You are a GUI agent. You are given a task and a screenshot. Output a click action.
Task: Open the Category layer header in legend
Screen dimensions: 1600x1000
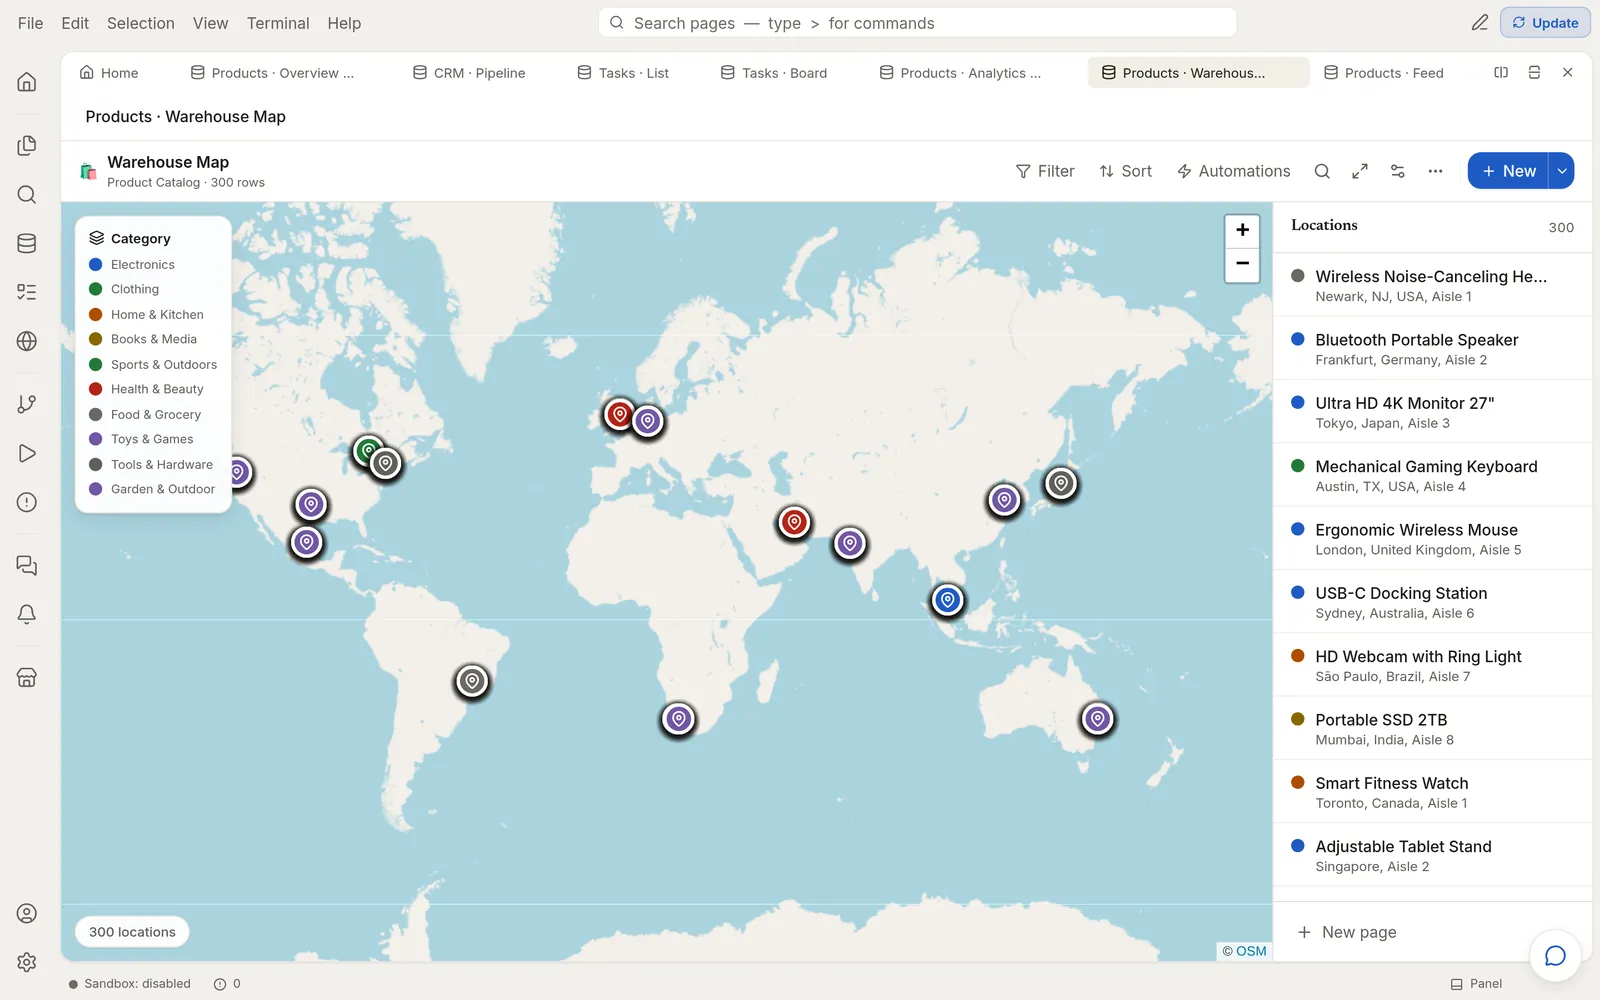(x=130, y=238)
